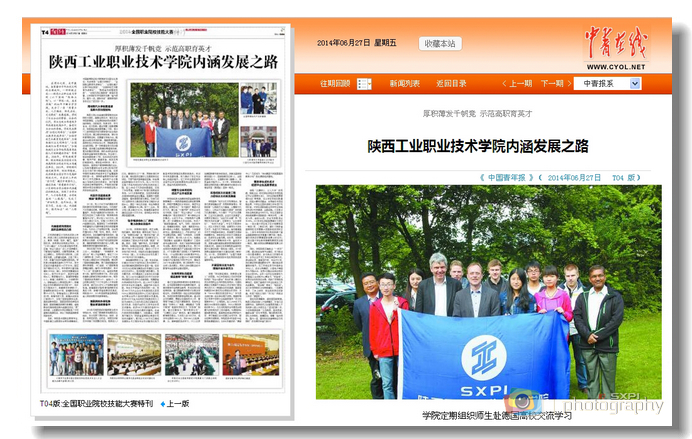The width and height of the screenshot is (692, 439).
Task: Click the left arrow before 上一期
Action: coord(503,84)
